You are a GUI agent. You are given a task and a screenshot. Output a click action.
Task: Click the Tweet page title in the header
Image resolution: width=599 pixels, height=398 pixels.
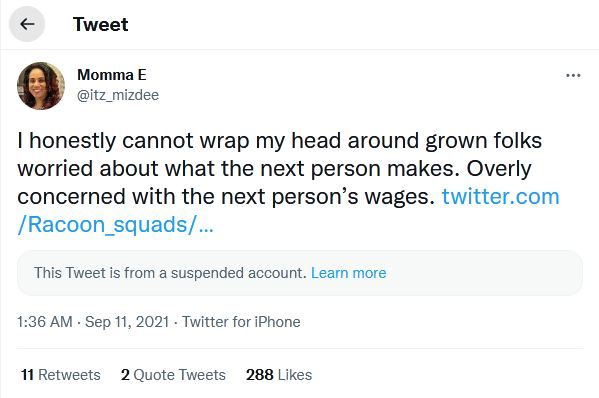coord(100,24)
